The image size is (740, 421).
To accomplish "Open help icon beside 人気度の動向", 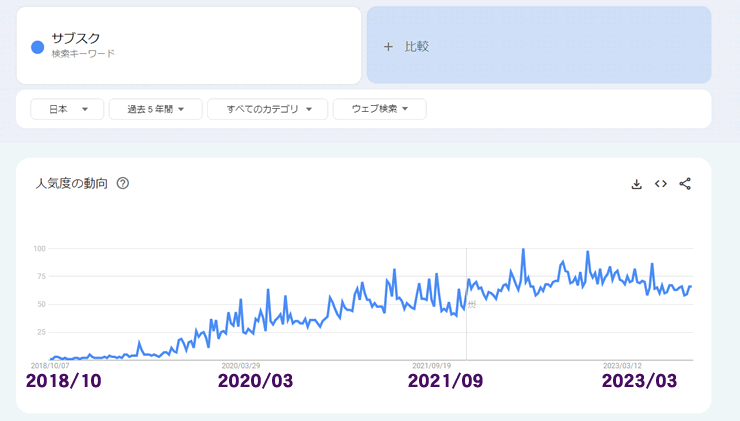I will coord(123,184).
